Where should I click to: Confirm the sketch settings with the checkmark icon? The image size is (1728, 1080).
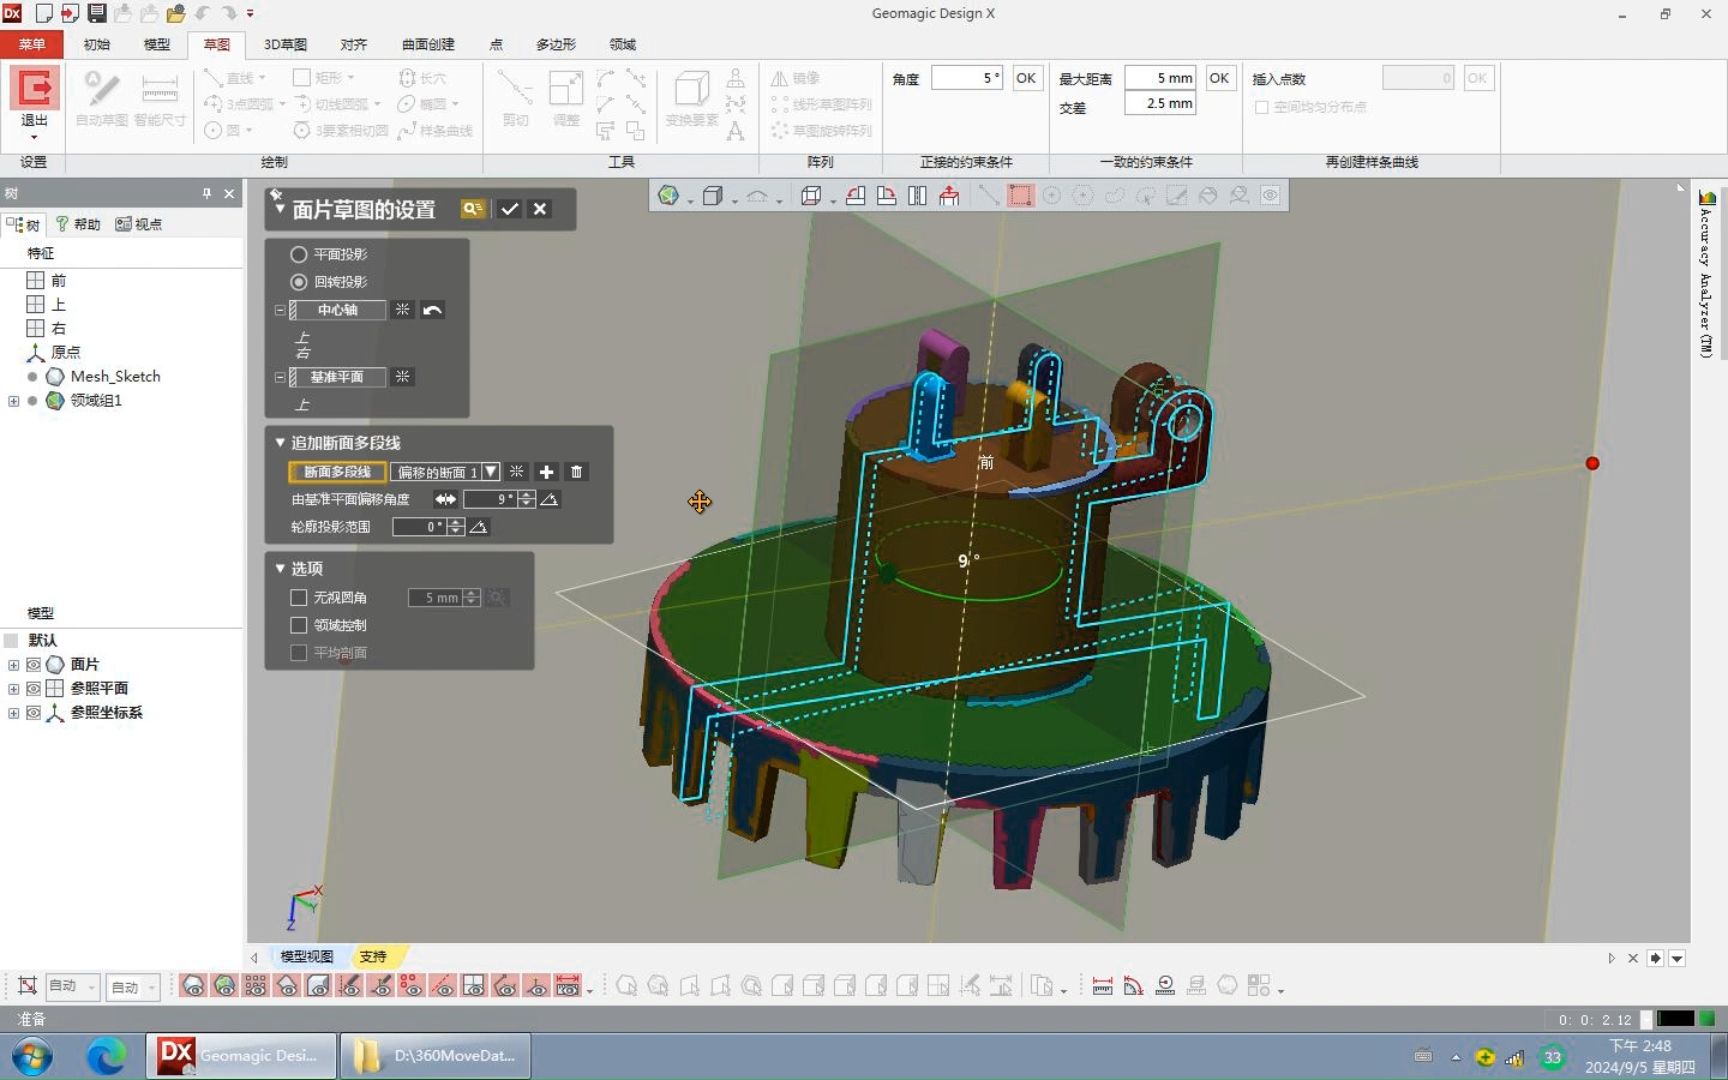coord(510,209)
